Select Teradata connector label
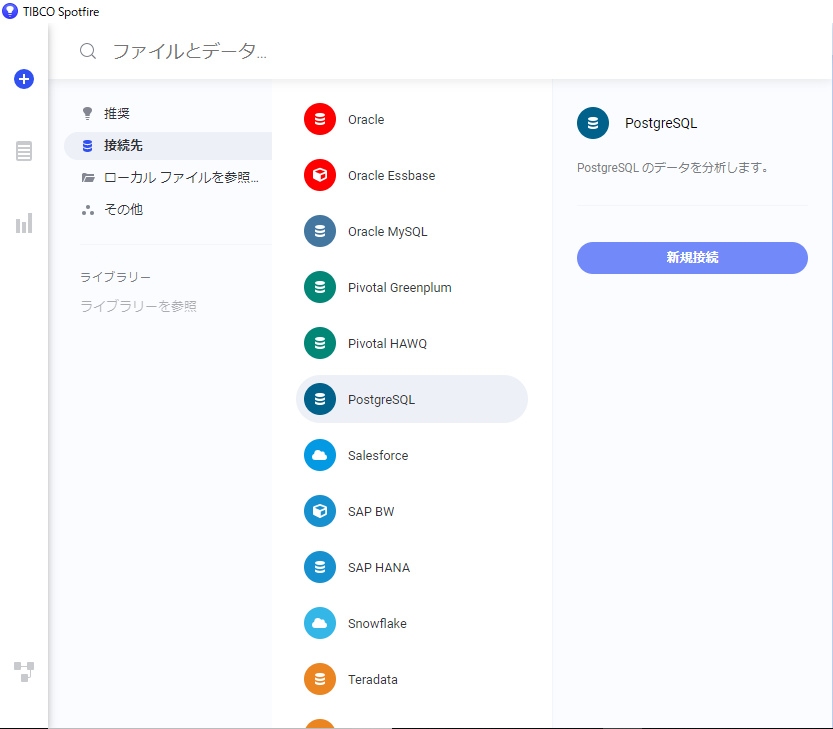This screenshot has width=833, height=729. pyautogui.click(x=372, y=680)
